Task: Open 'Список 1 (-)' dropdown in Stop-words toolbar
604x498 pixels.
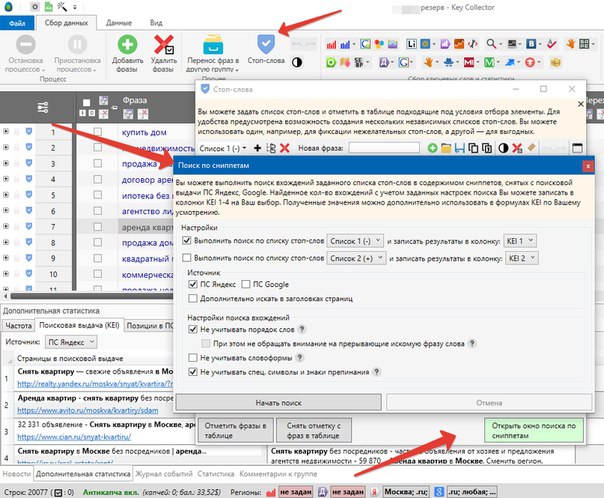Action: (223, 148)
